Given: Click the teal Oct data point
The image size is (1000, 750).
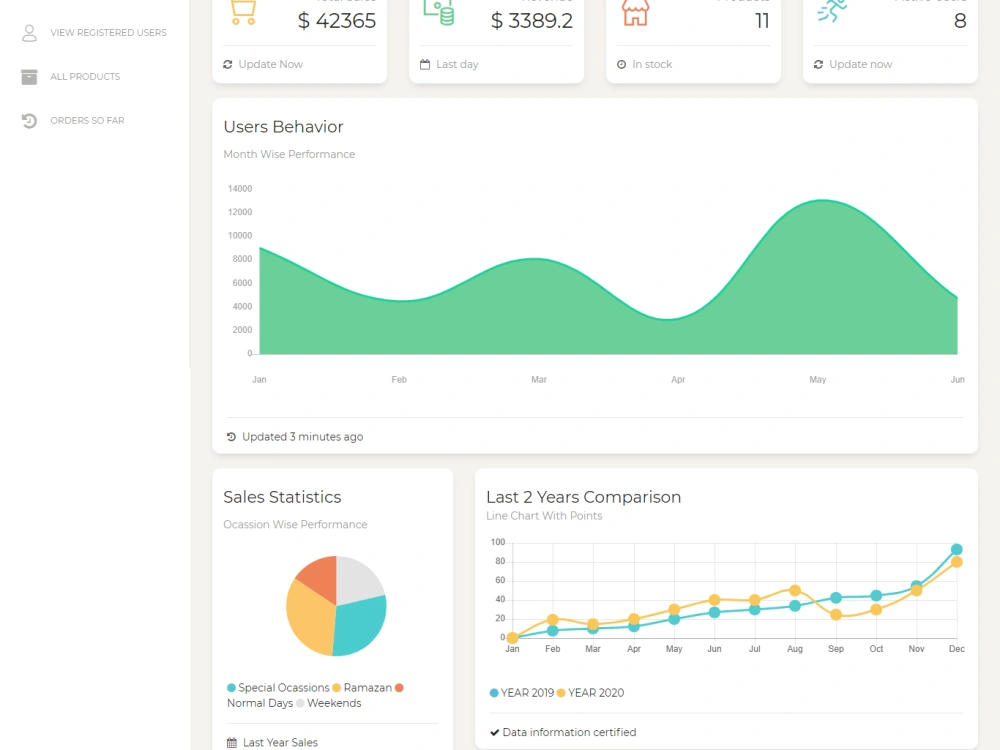Looking at the screenshot, I should pos(876,596).
